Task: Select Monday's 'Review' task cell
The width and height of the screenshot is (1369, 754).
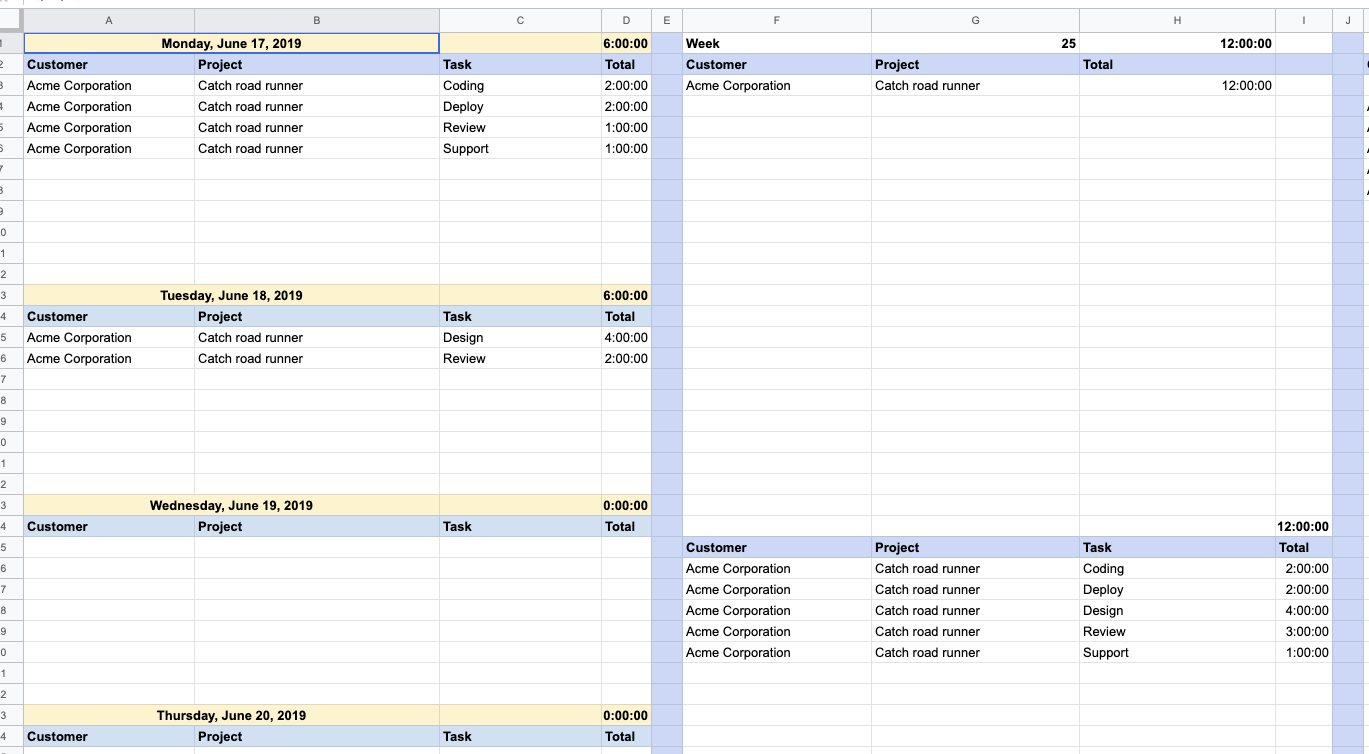Action: pyautogui.click(x=520, y=128)
